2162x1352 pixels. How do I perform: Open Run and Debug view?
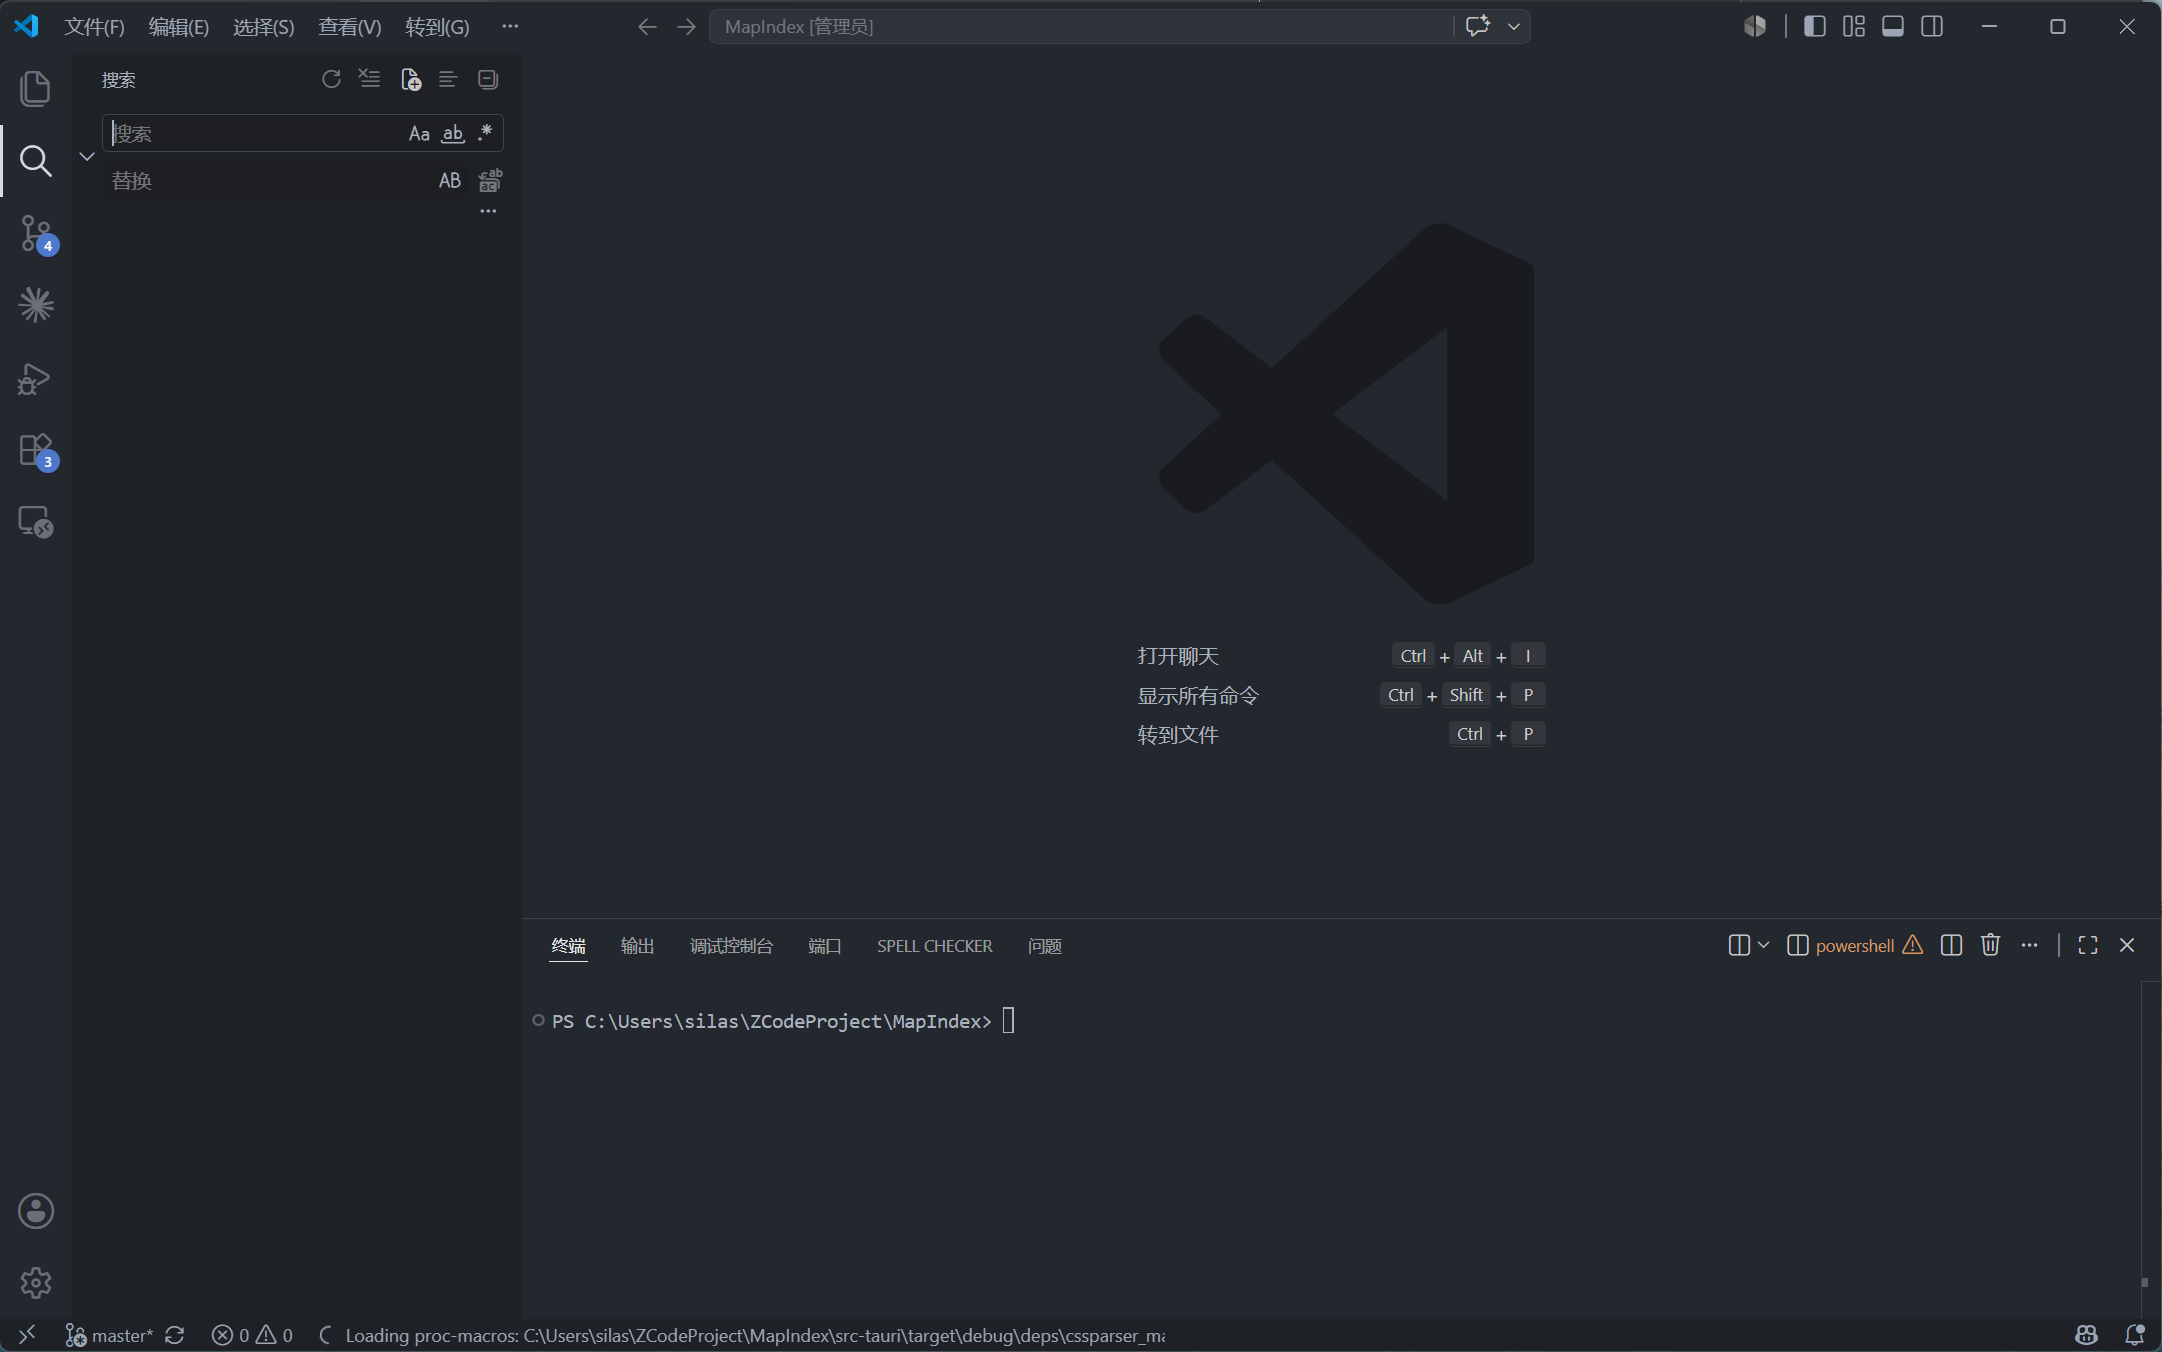pyautogui.click(x=35, y=378)
